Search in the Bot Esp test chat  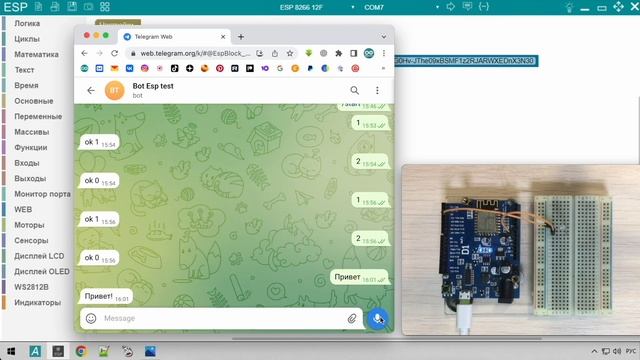[354, 90]
